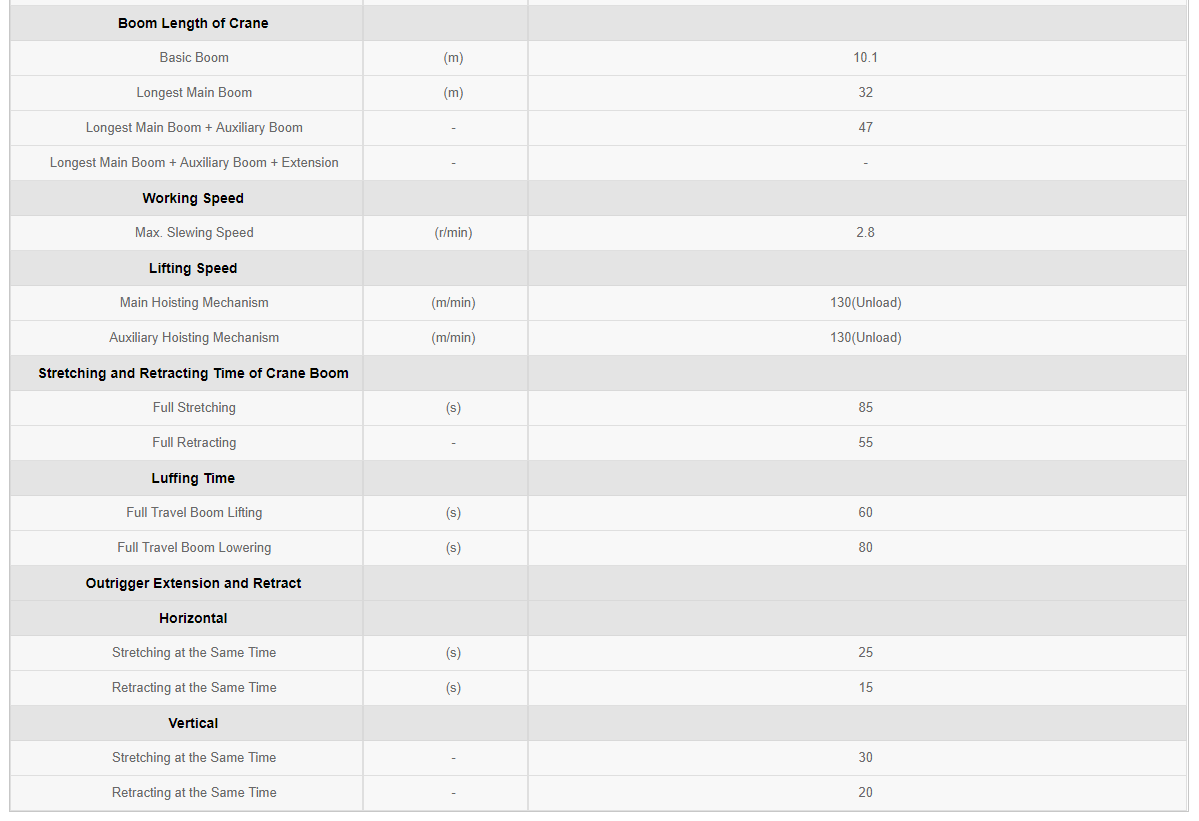
Task: Select the Full Retracting row label
Action: (194, 443)
